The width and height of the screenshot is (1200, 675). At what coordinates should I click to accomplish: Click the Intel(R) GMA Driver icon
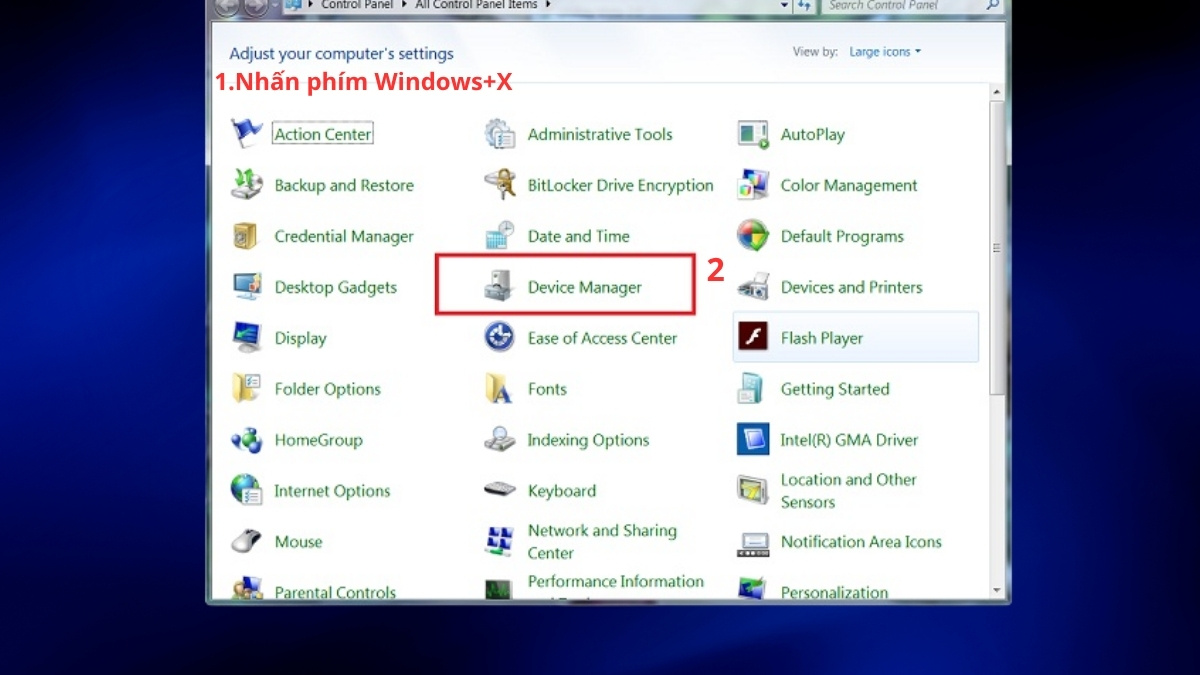click(753, 440)
